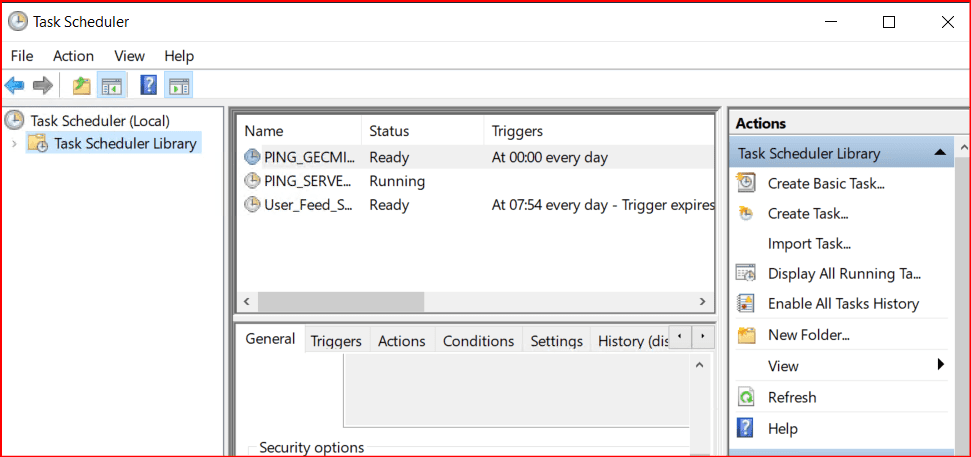This screenshot has height=457, width=971.
Task: Toggle the Show/Hide Console Tree icon
Action: coord(111,86)
